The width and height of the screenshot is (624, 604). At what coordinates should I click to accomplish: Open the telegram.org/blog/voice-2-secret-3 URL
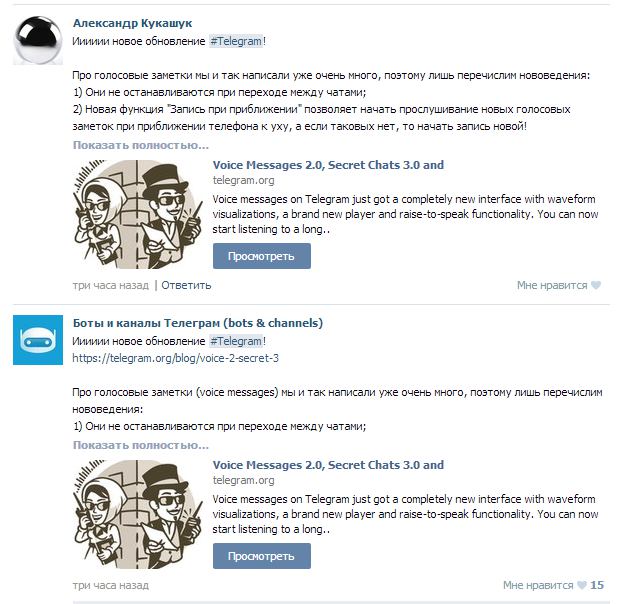pos(176,358)
